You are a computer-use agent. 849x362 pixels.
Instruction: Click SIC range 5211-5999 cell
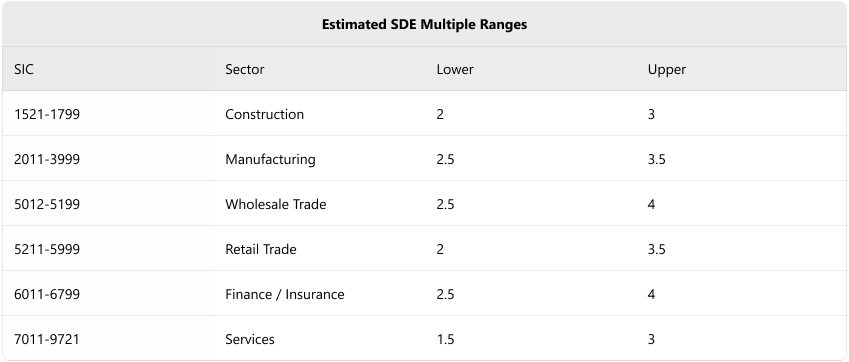47,249
